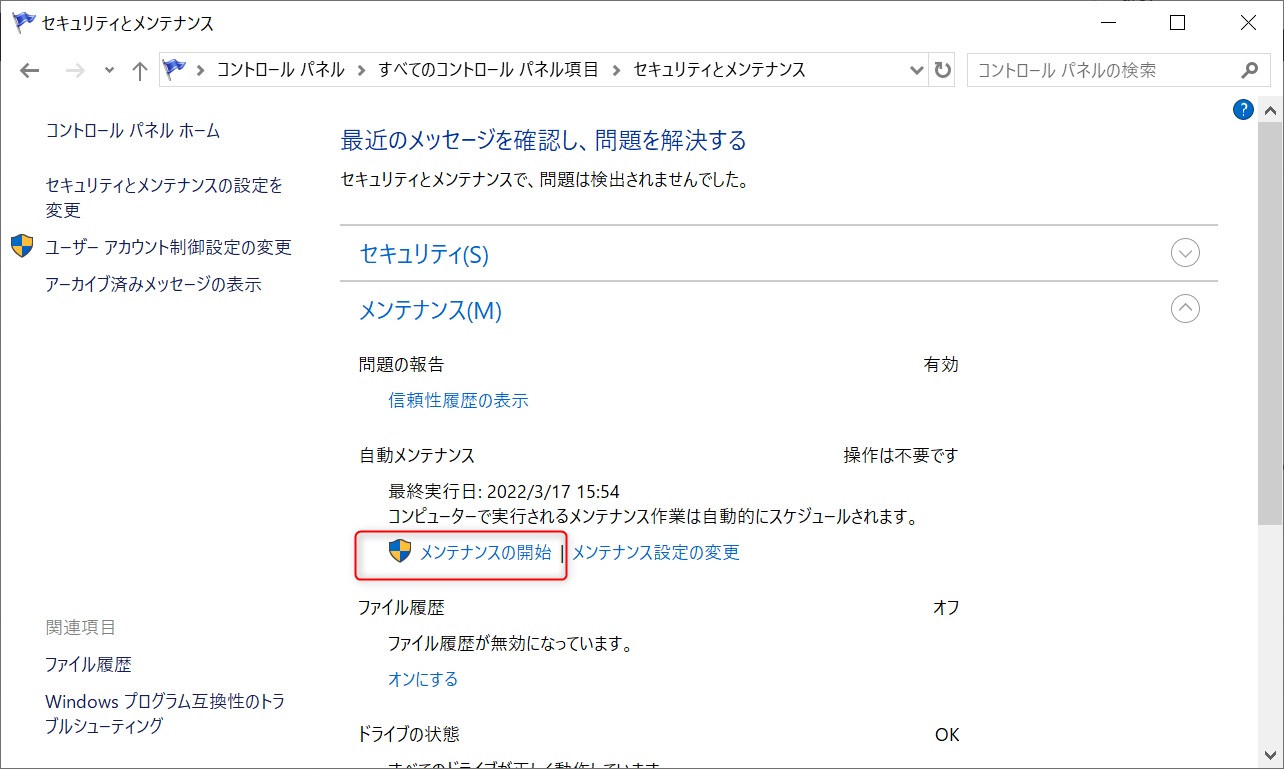Go back with the left arrow
1284x769 pixels.
tap(30, 70)
